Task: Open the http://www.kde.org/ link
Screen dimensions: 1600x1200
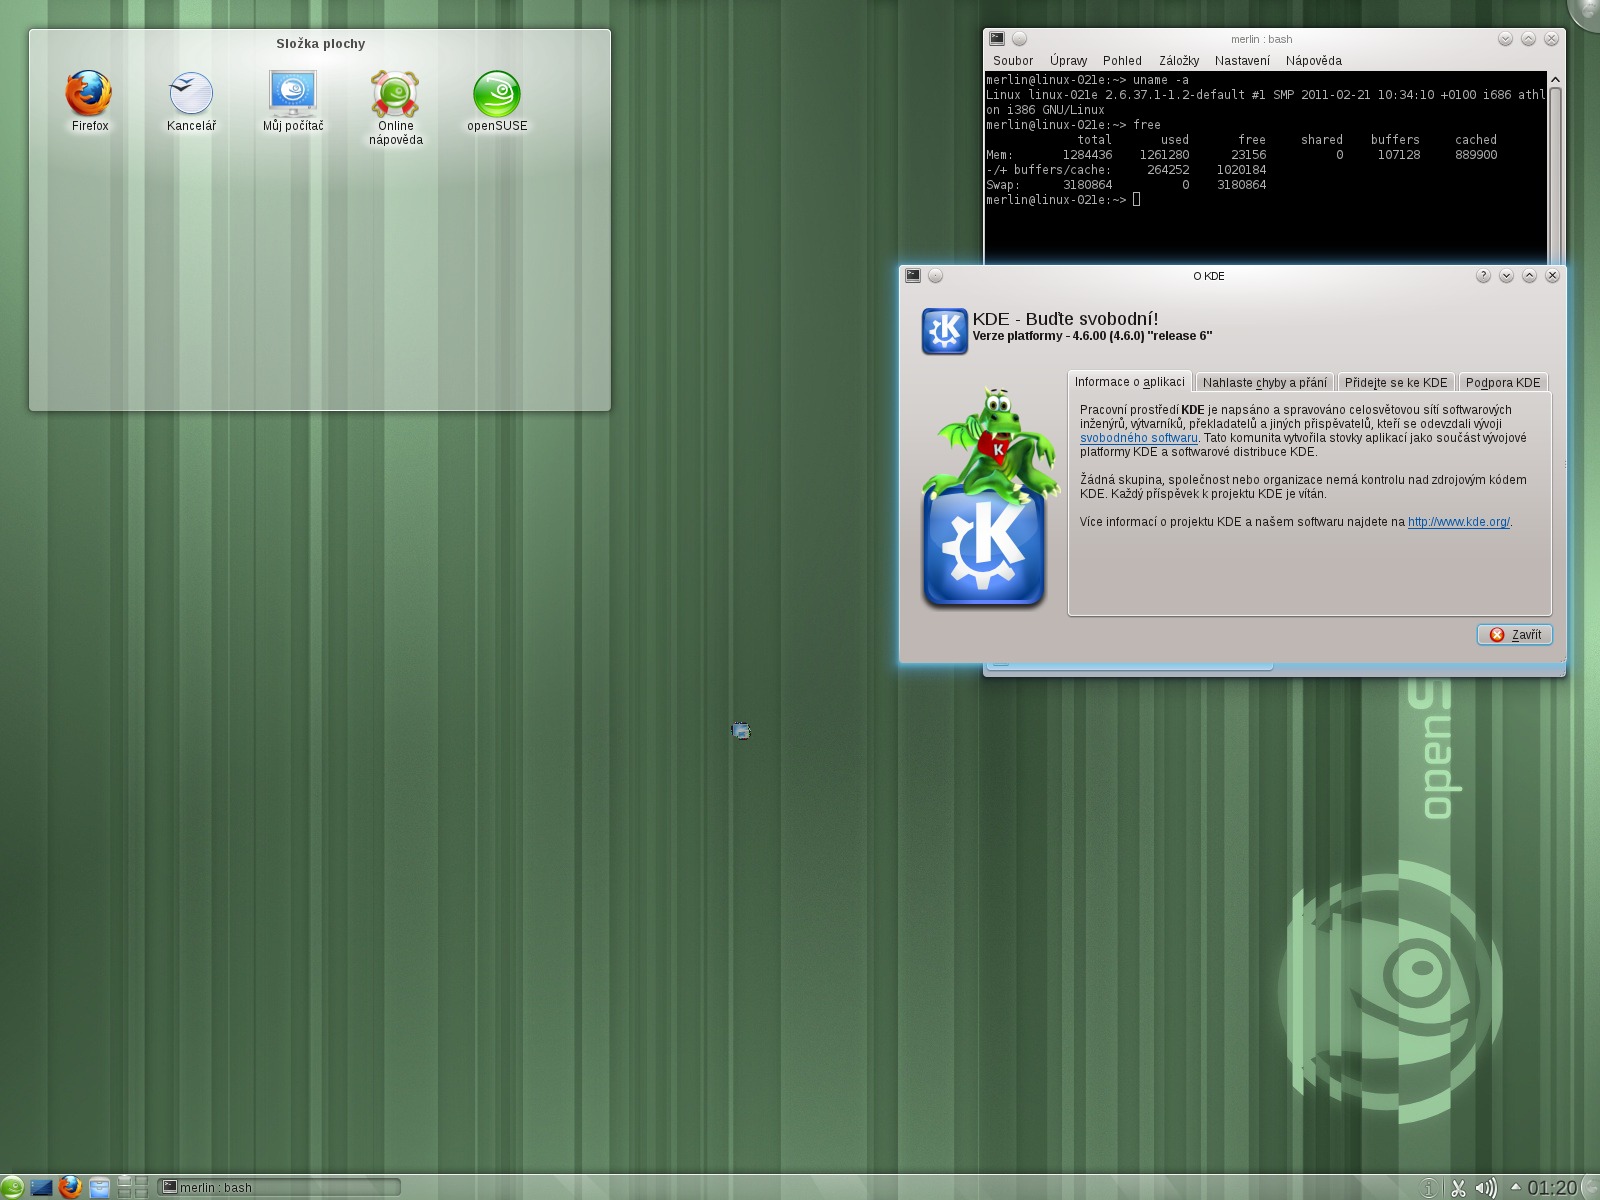Action: tap(1458, 522)
